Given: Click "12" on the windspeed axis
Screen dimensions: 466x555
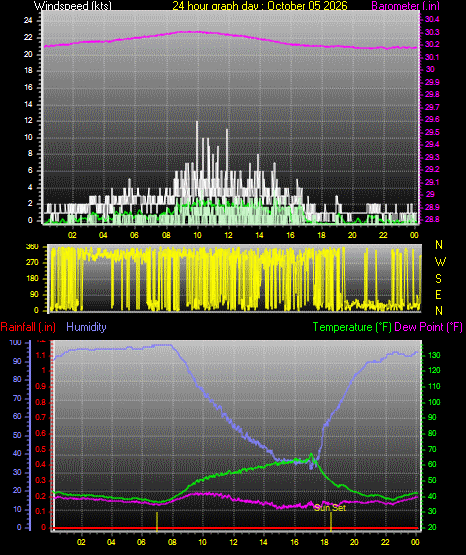Looking at the screenshot, I should (x=28, y=120).
